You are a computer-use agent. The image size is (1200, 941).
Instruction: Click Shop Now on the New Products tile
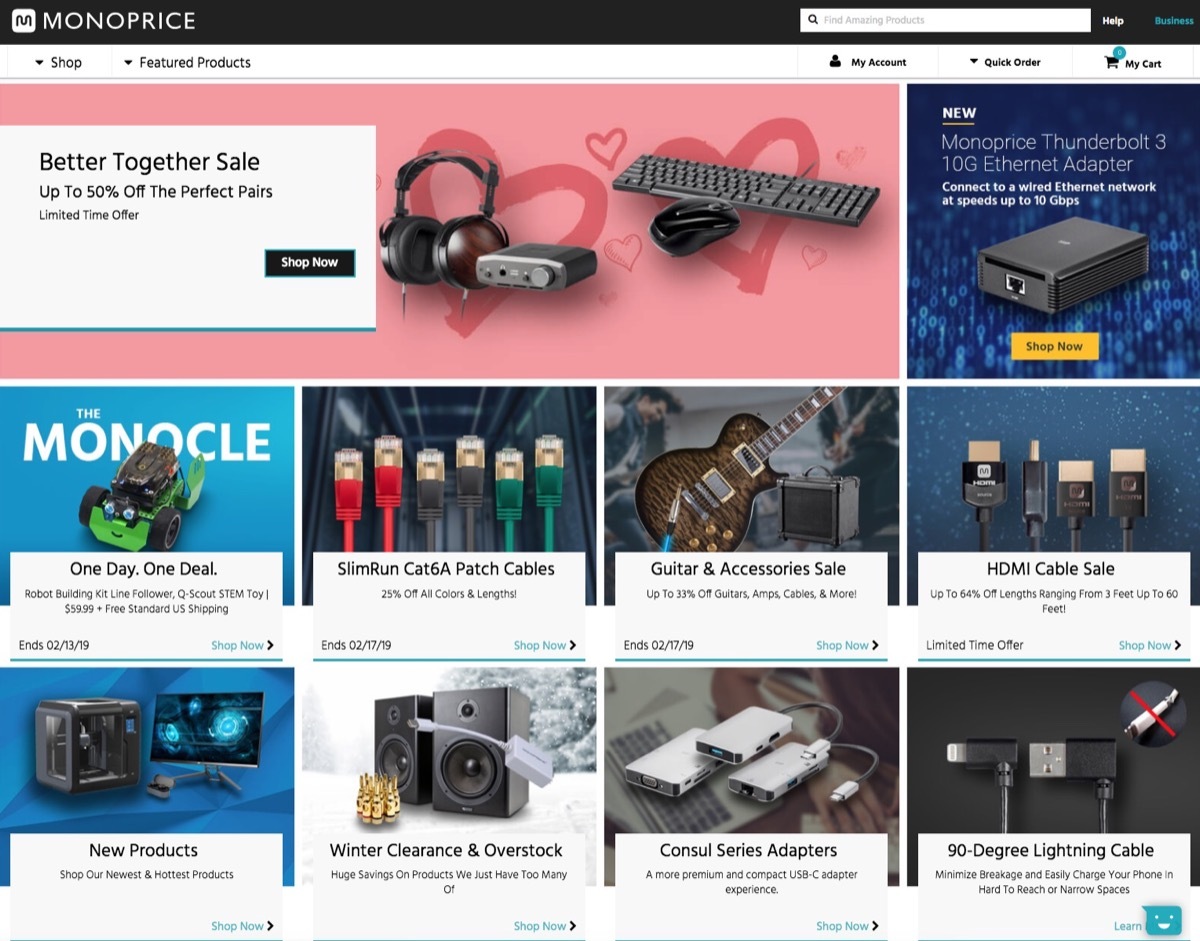(x=242, y=926)
